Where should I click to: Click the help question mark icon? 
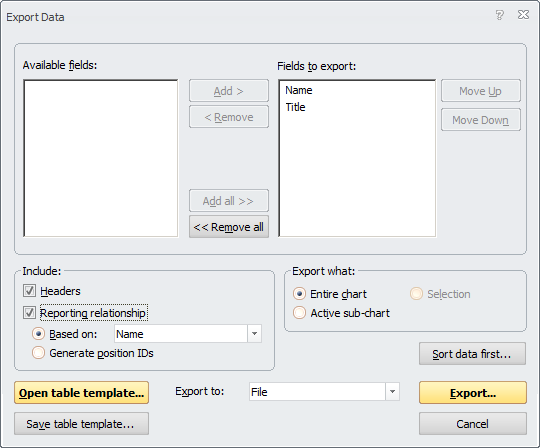tap(499, 15)
